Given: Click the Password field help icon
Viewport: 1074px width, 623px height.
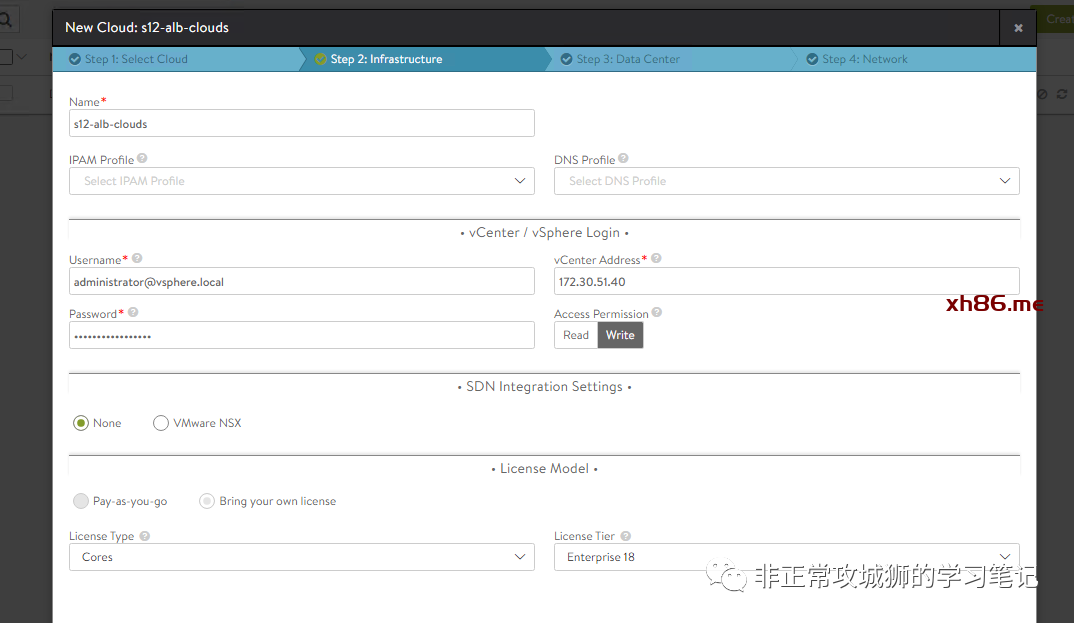Looking at the screenshot, I should (x=133, y=312).
